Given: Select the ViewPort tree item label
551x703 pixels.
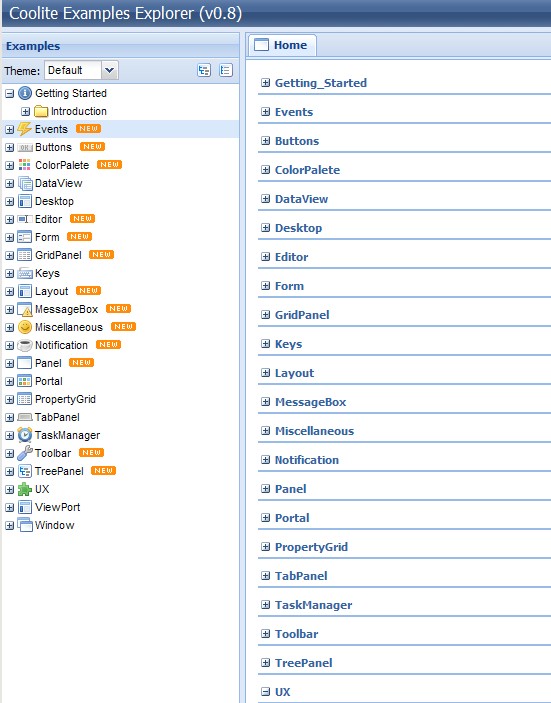Looking at the screenshot, I should click(57, 507).
